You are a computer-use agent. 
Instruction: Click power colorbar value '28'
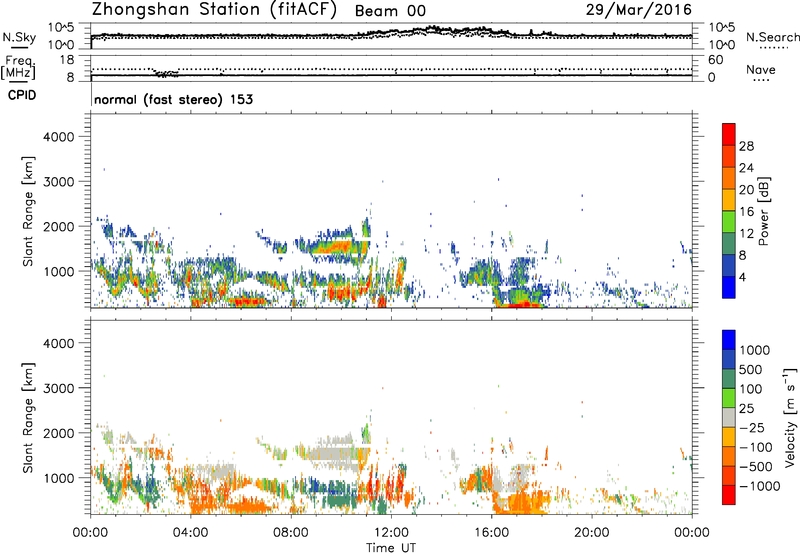point(746,146)
